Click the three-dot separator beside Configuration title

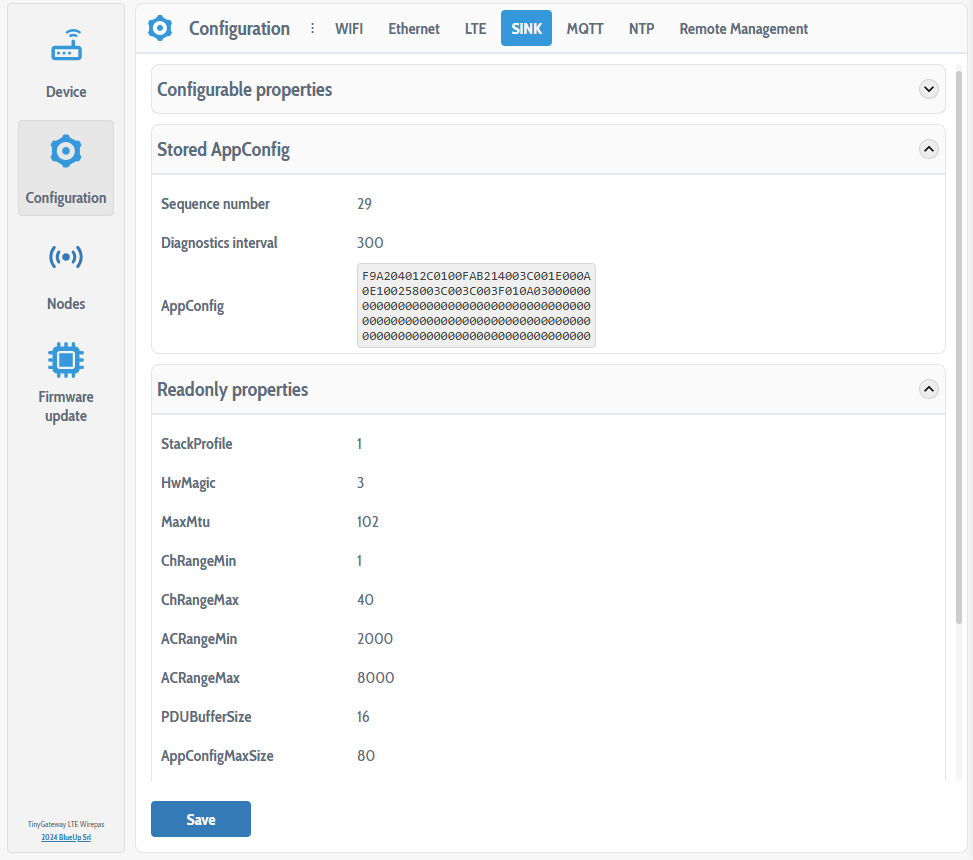313,29
